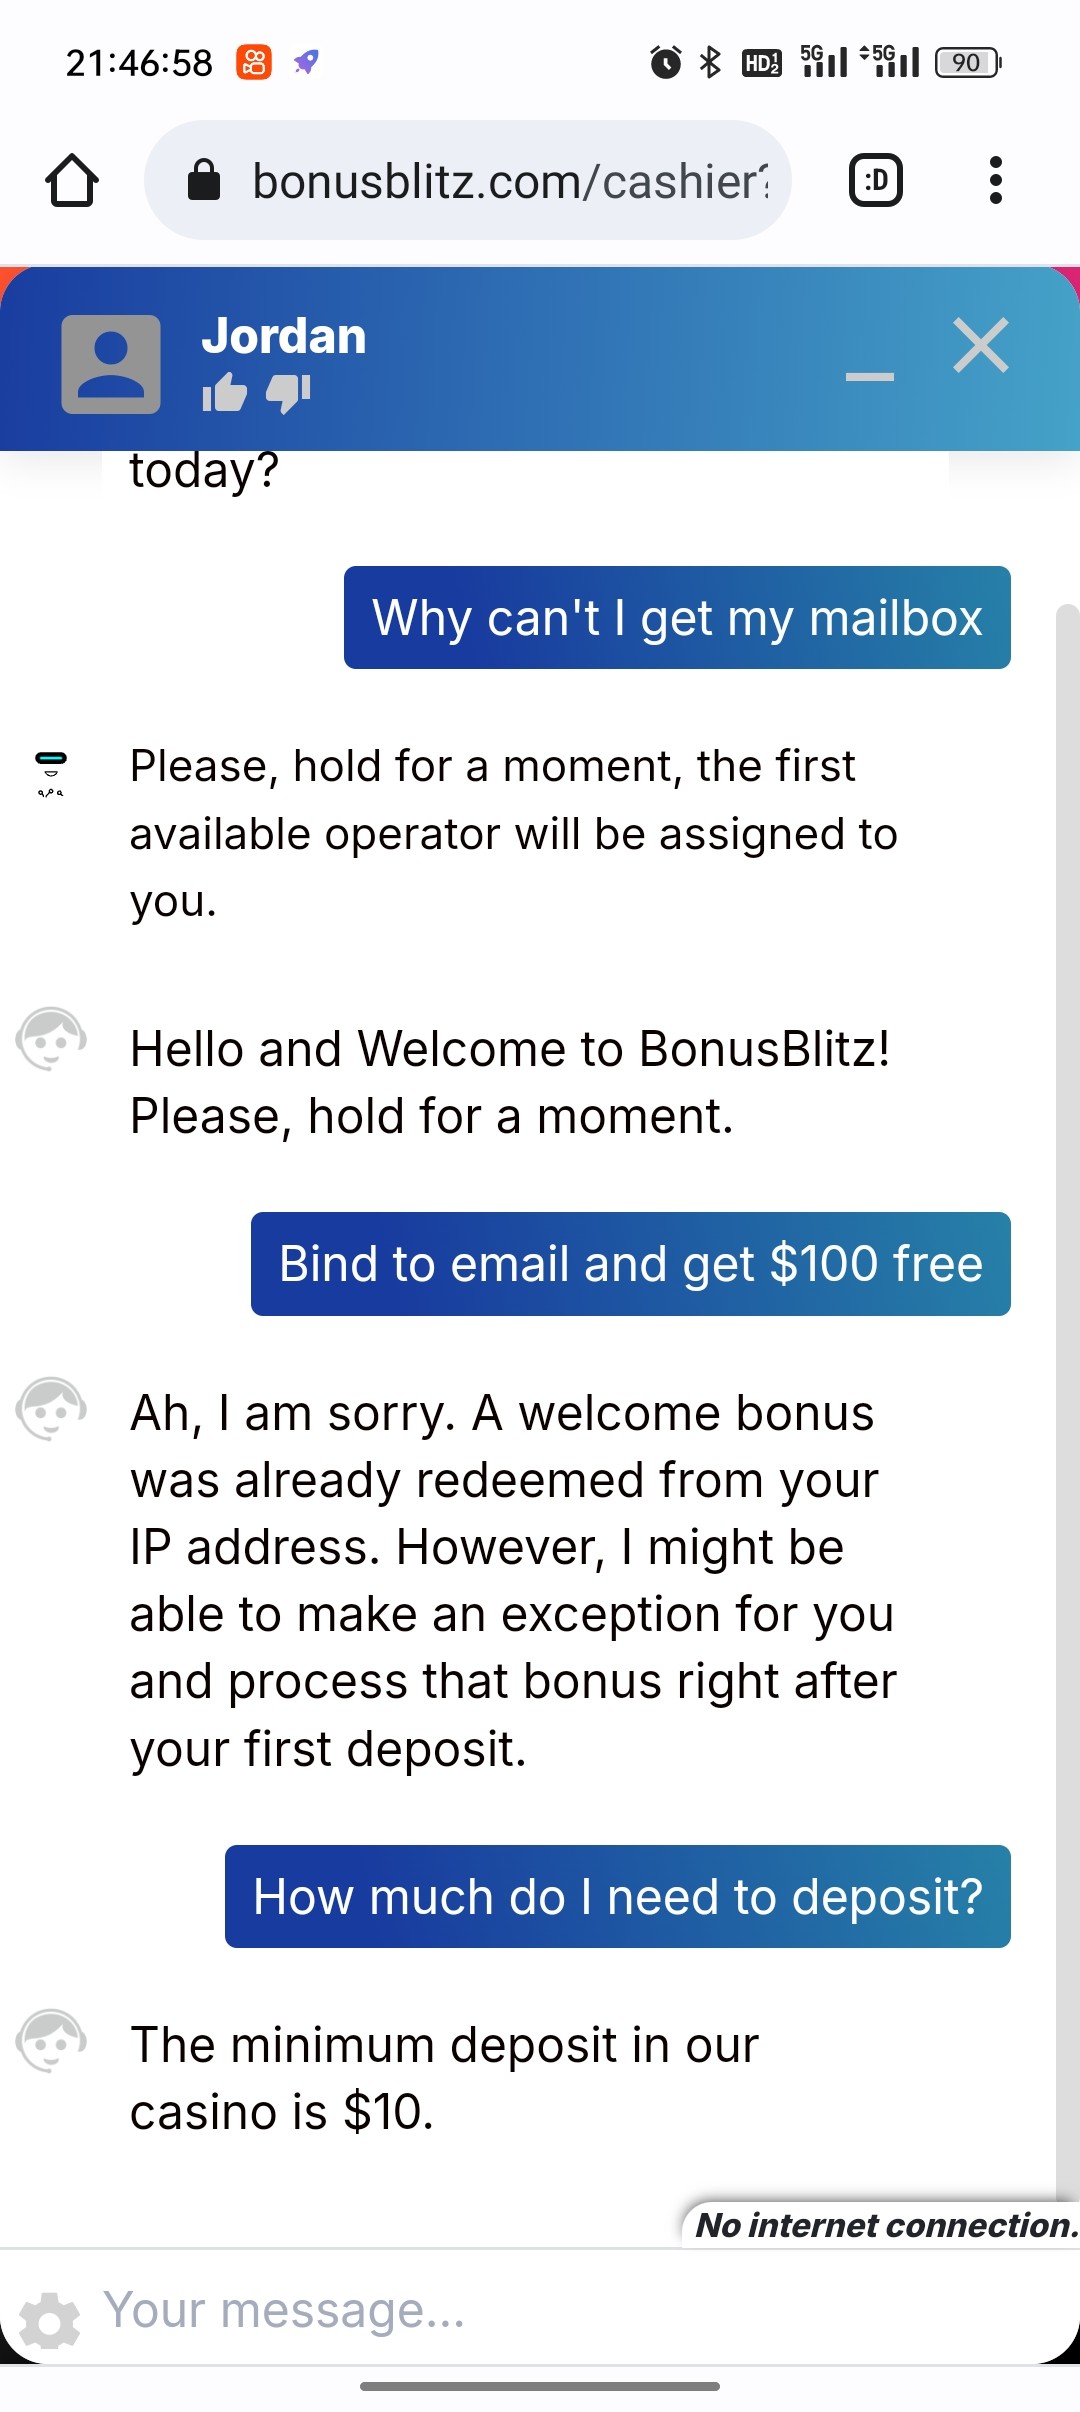Tap agent avatar beside welcome bonus message
Viewport: 1080px width, 2412px height.
(x=51, y=1408)
